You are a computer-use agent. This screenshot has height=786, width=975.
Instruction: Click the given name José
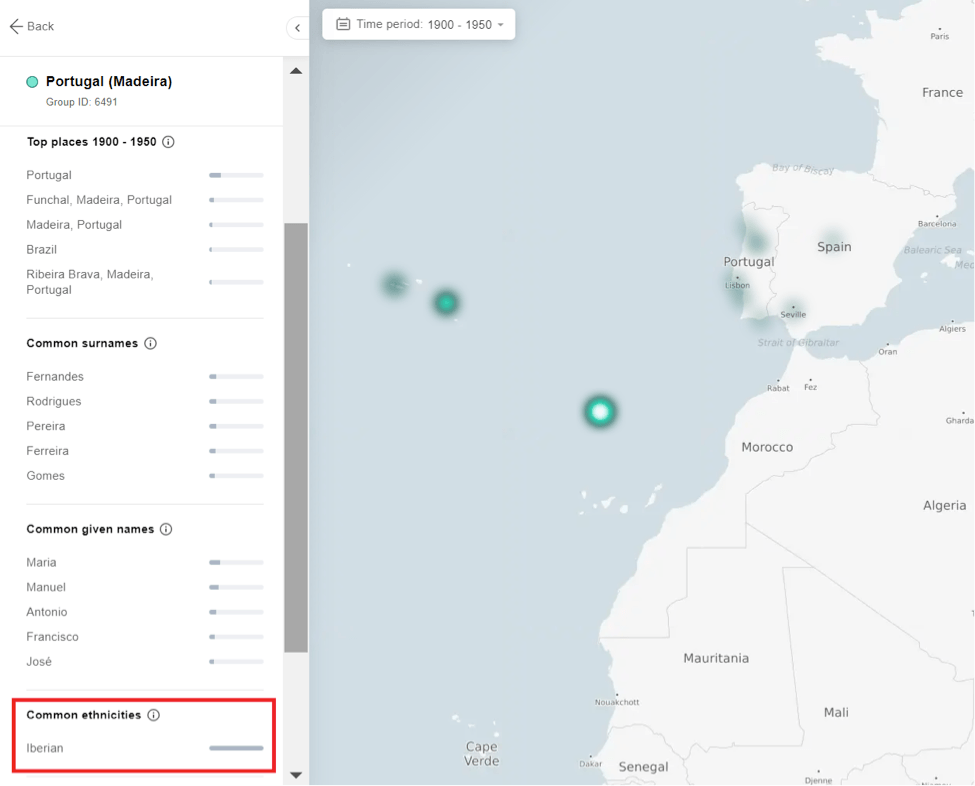[39, 662]
